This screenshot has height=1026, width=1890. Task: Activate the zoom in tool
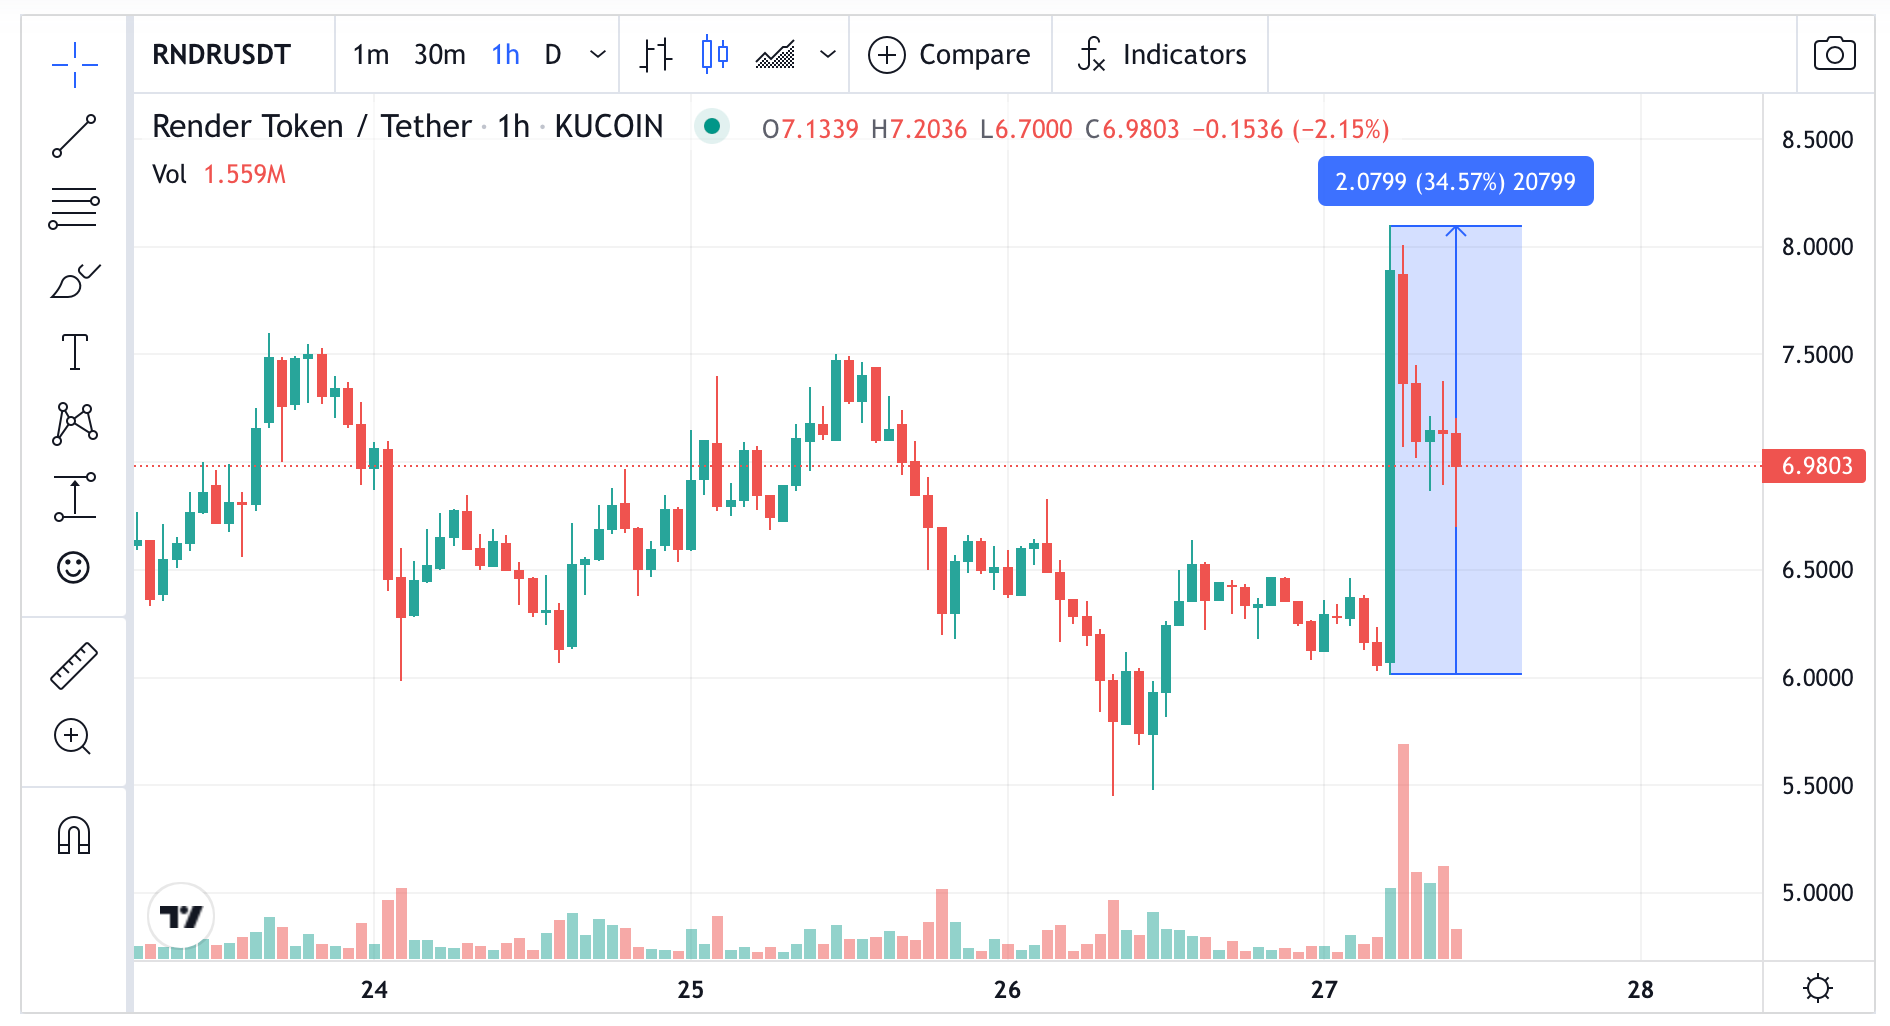74,737
